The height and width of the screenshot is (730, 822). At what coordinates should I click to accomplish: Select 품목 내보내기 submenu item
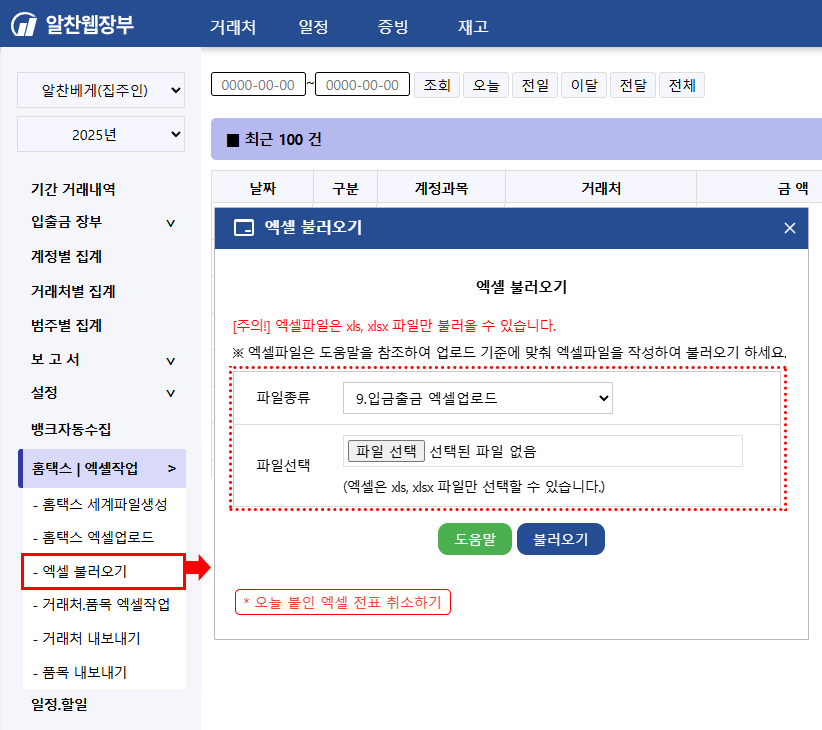coord(80,672)
